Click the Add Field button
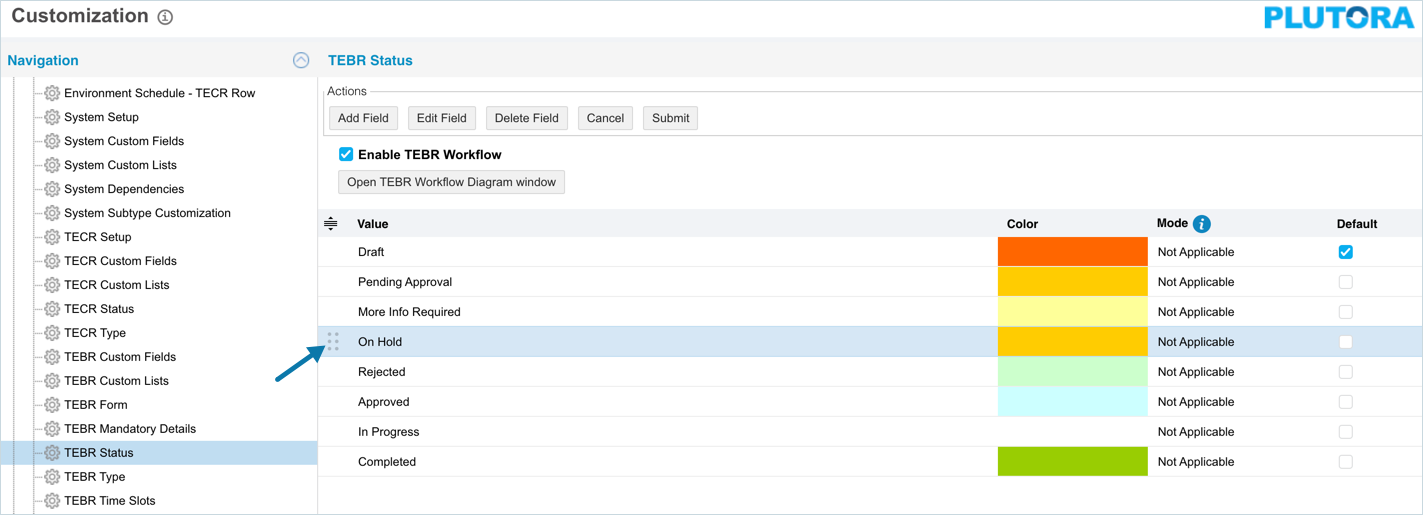Viewport: 1423px width, 515px height. pos(363,118)
